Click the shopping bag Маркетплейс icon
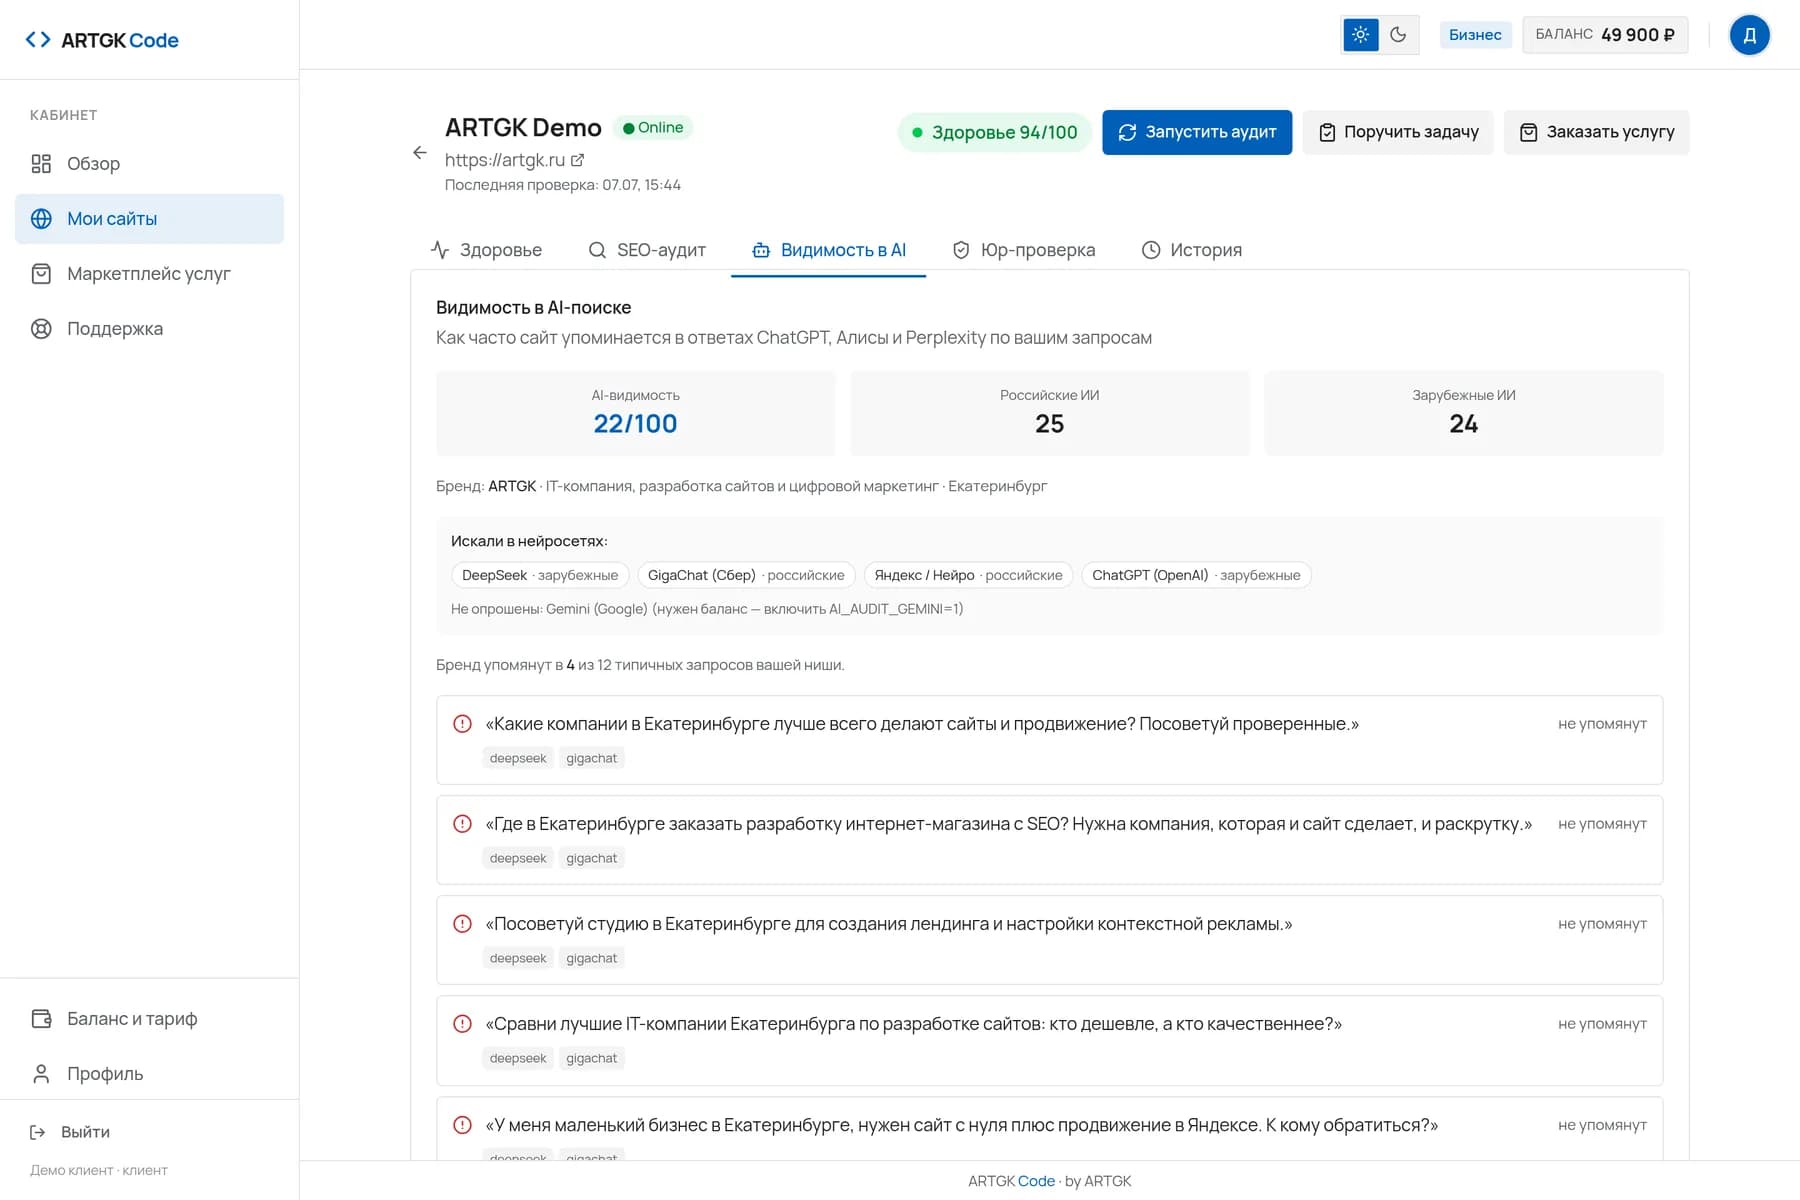This screenshot has width=1800, height=1200. [41, 274]
